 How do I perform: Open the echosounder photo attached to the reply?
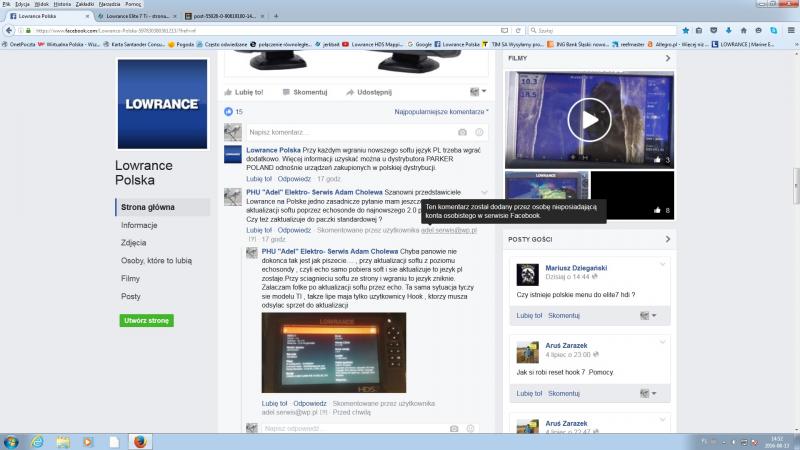333,354
